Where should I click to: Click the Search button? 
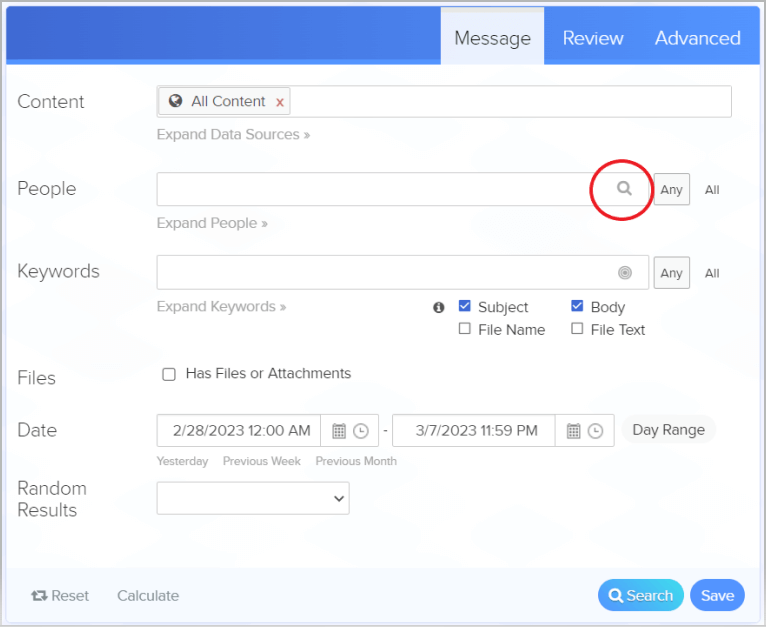pos(640,595)
